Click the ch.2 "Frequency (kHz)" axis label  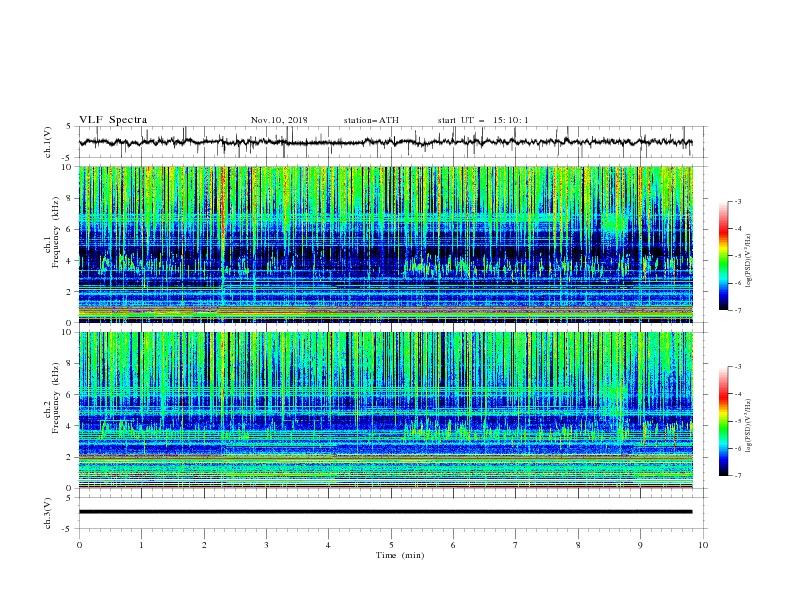click(x=55, y=398)
